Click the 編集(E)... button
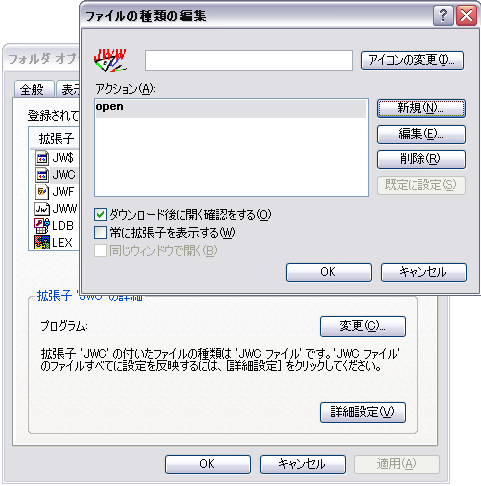 click(421, 134)
